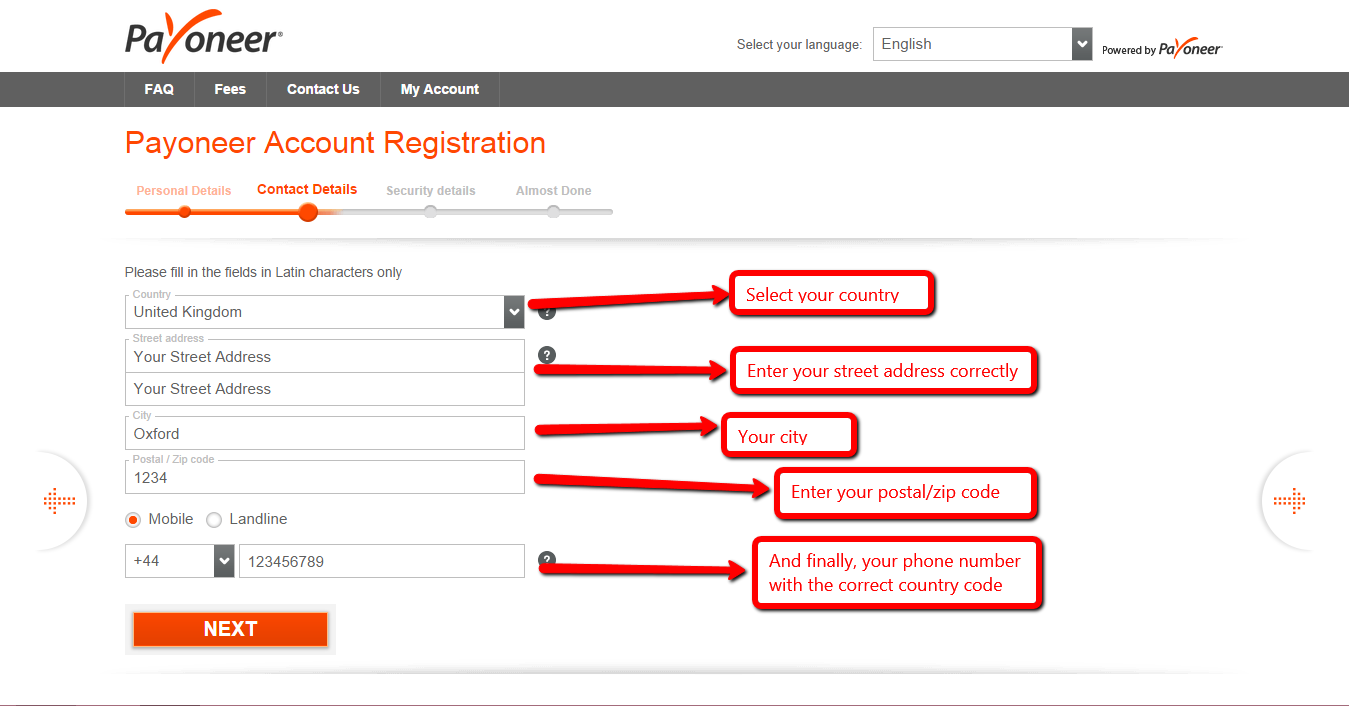Click the help icon next to Street address
This screenshot has width=1349, height=706.
coord(546,355)
